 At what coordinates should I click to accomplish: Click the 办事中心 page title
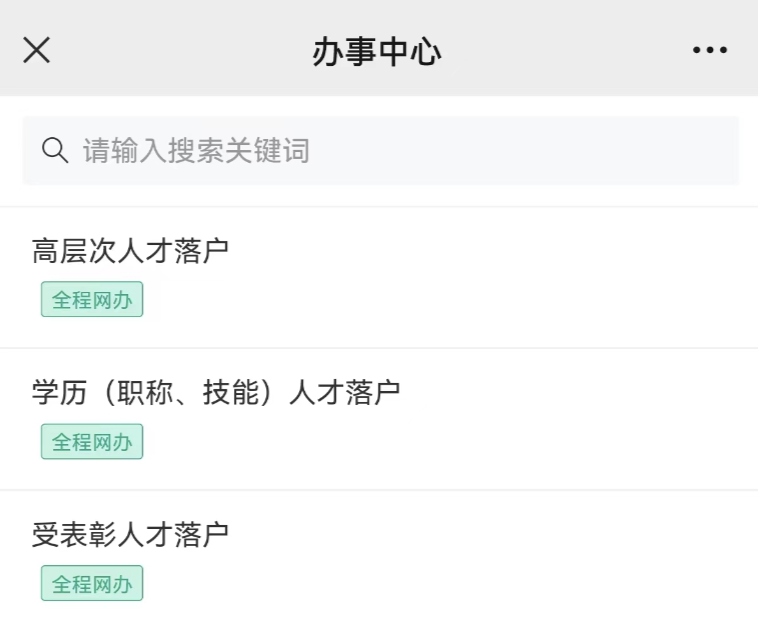[x=377, y=51]
